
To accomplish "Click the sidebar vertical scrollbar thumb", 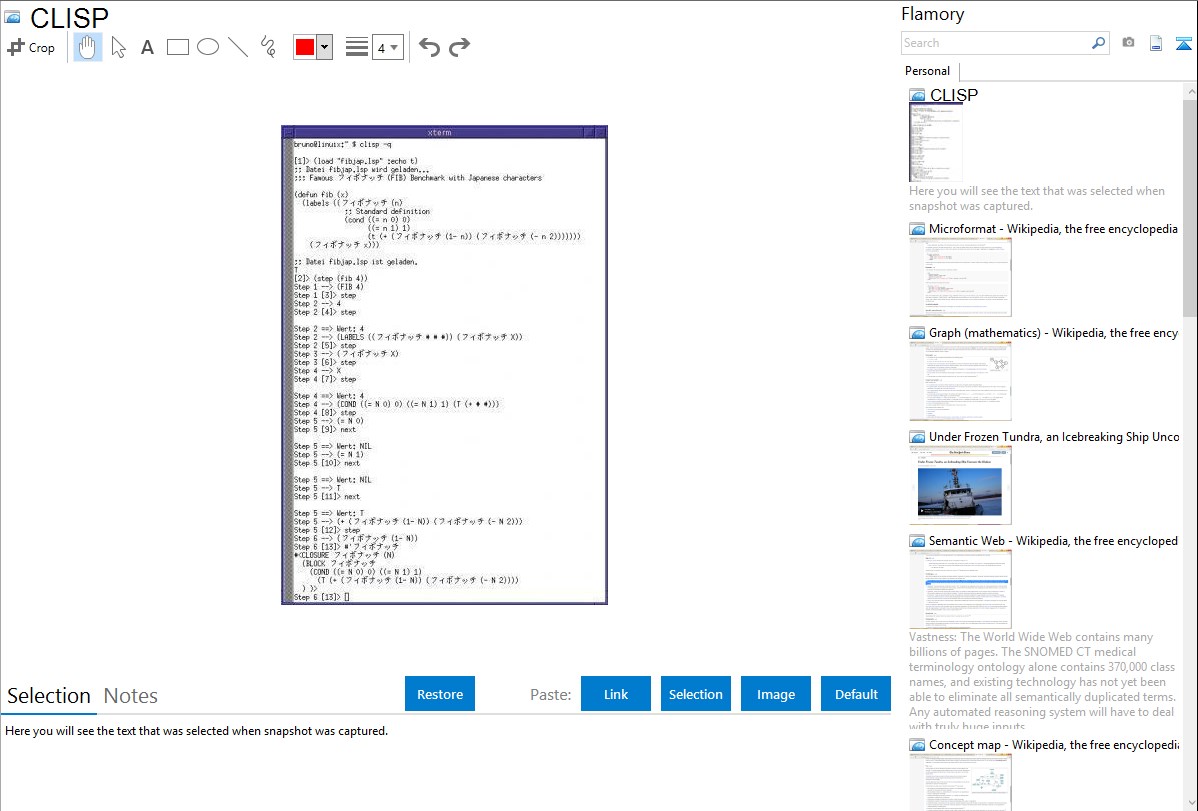I will [1190, 208].
